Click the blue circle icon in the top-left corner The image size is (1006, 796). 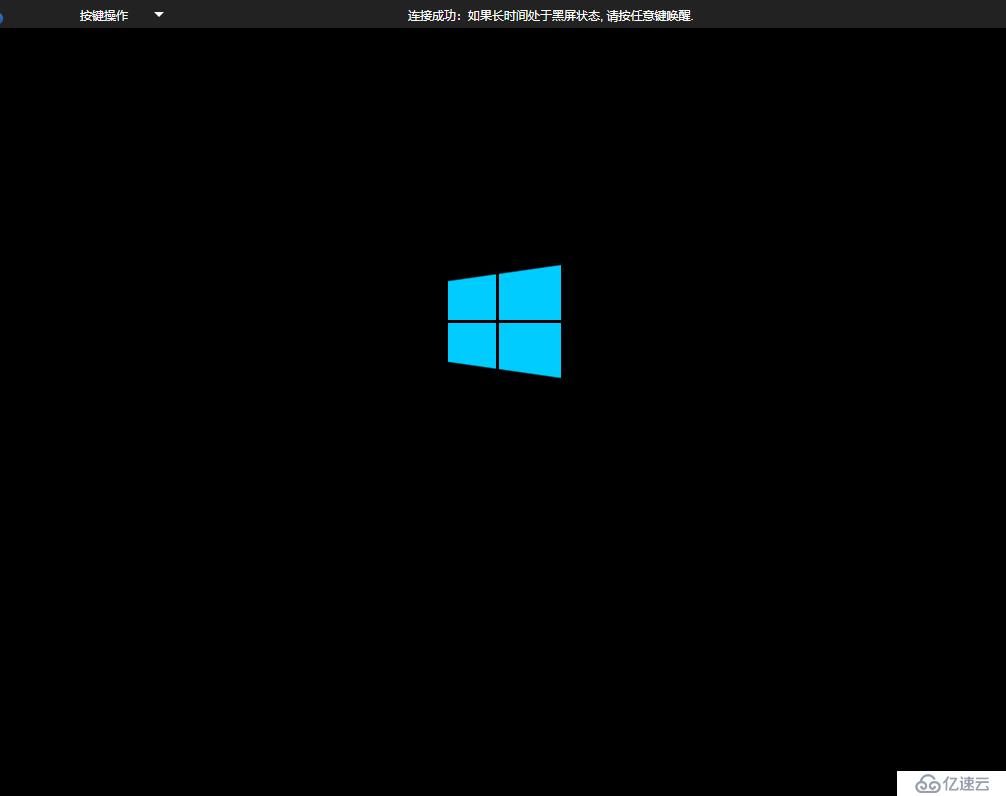coord(1,16)
